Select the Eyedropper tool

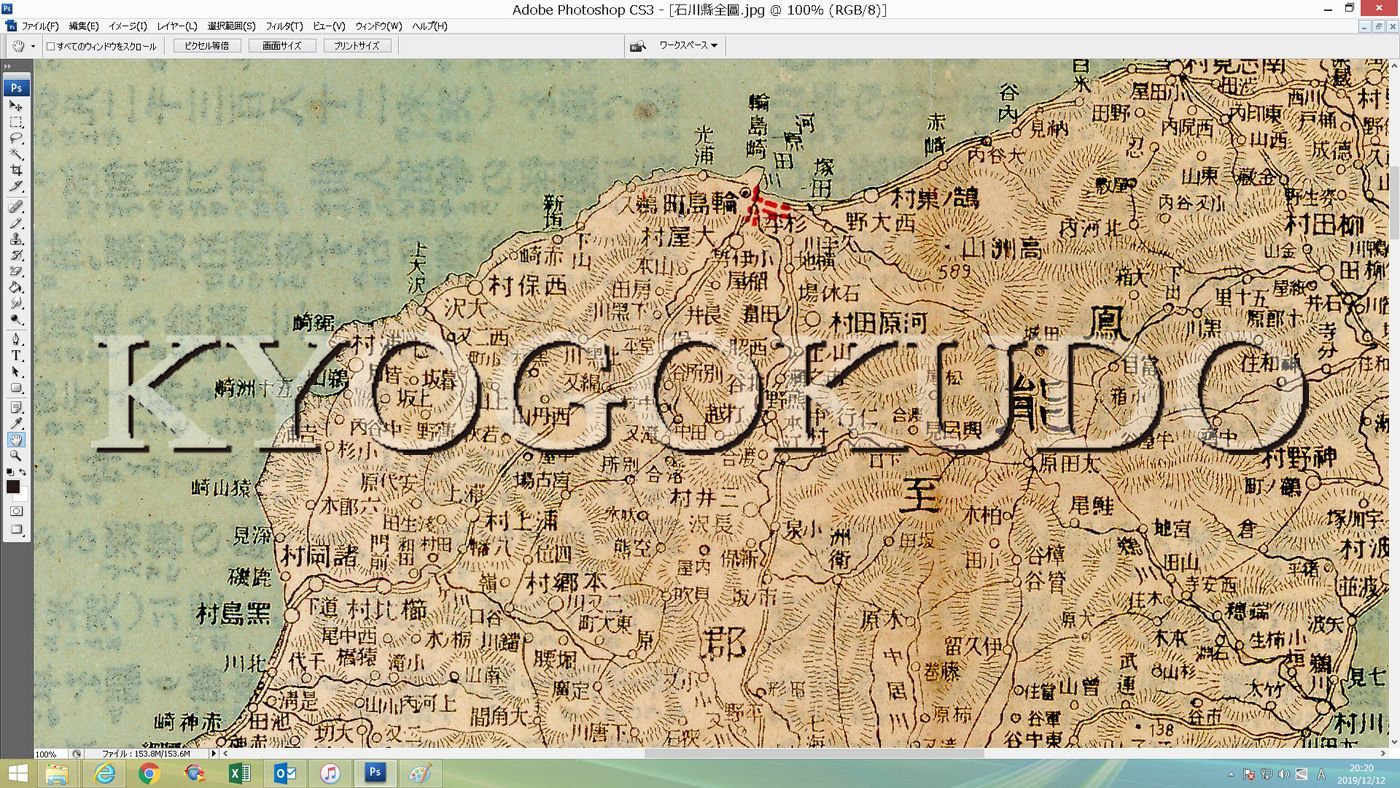coord(16,423)
